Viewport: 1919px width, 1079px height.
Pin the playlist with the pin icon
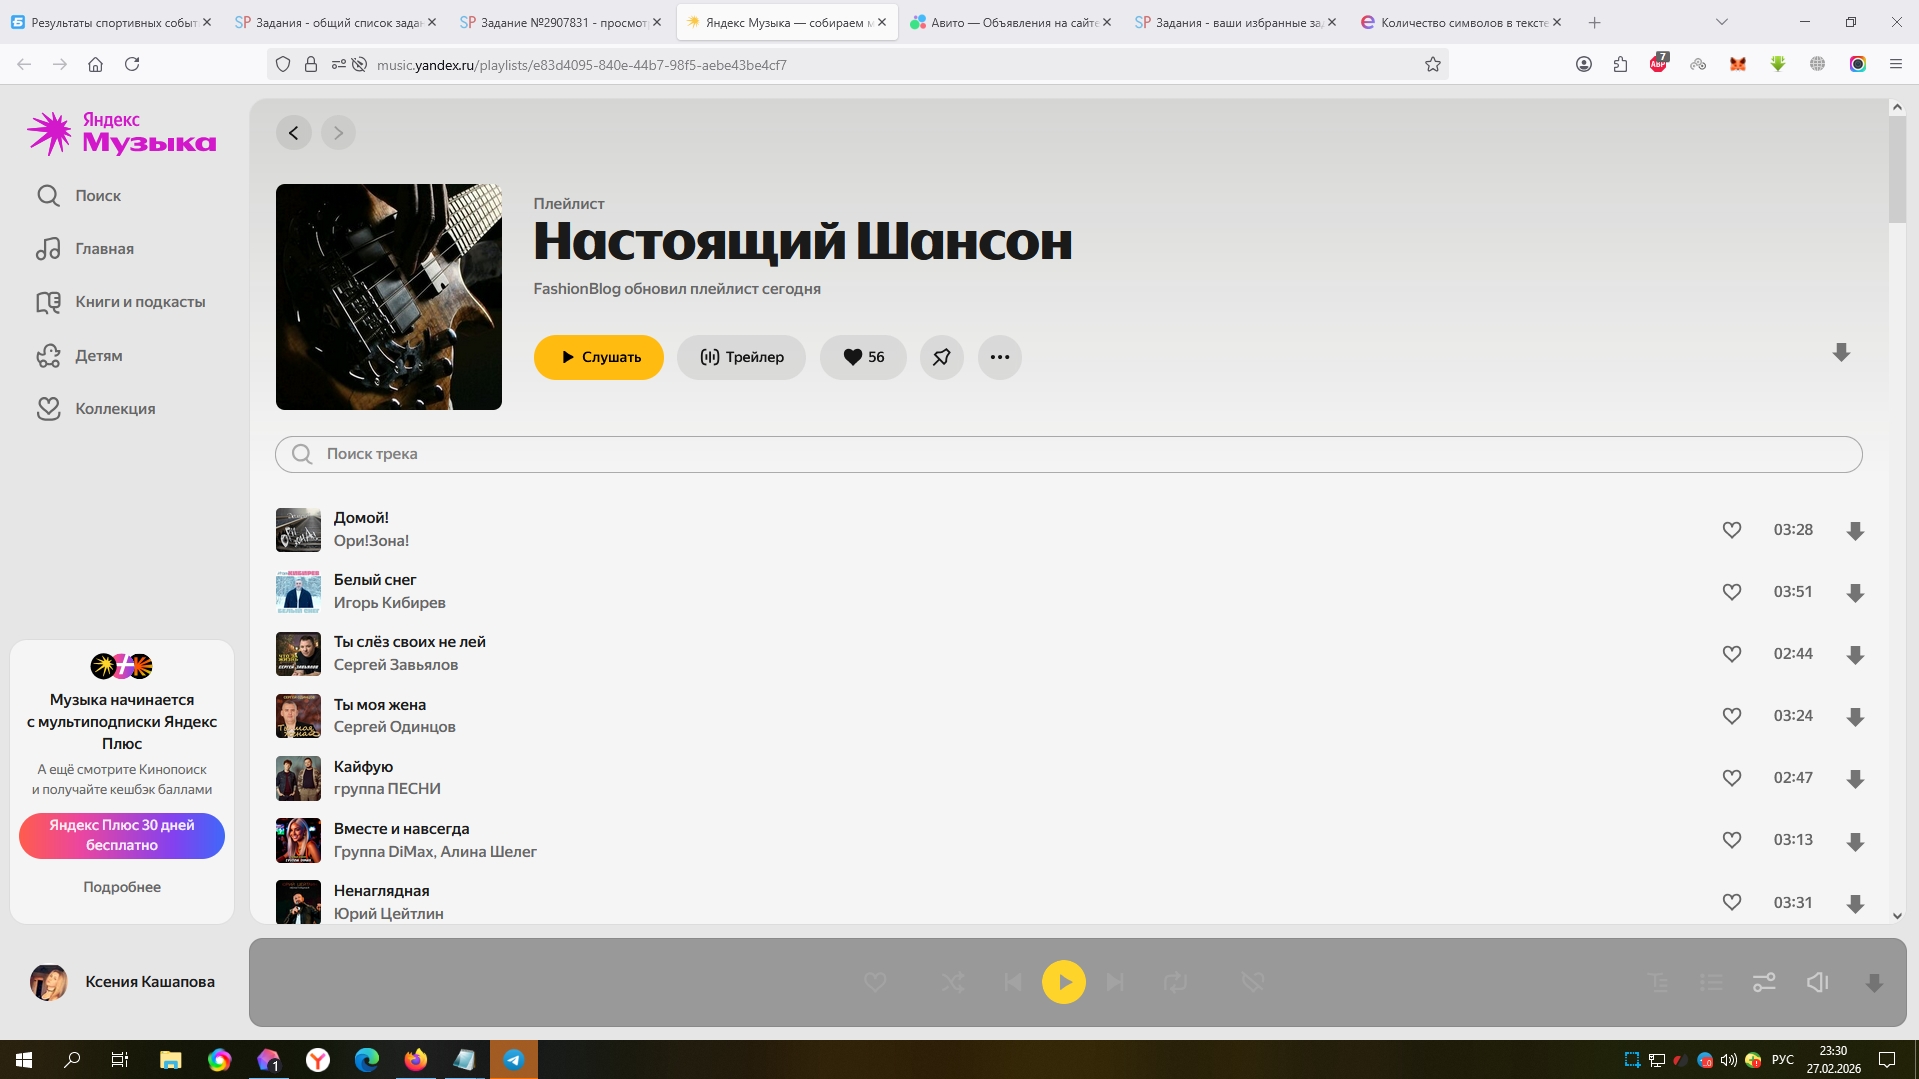click(942, 357)
